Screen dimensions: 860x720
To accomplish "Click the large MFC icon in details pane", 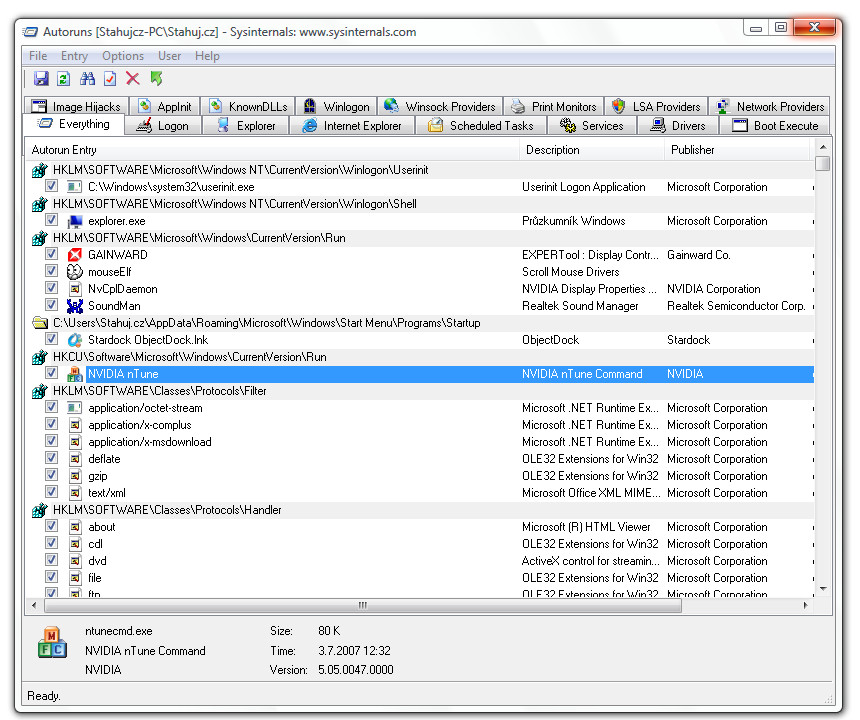I will [x=53, y=643].
